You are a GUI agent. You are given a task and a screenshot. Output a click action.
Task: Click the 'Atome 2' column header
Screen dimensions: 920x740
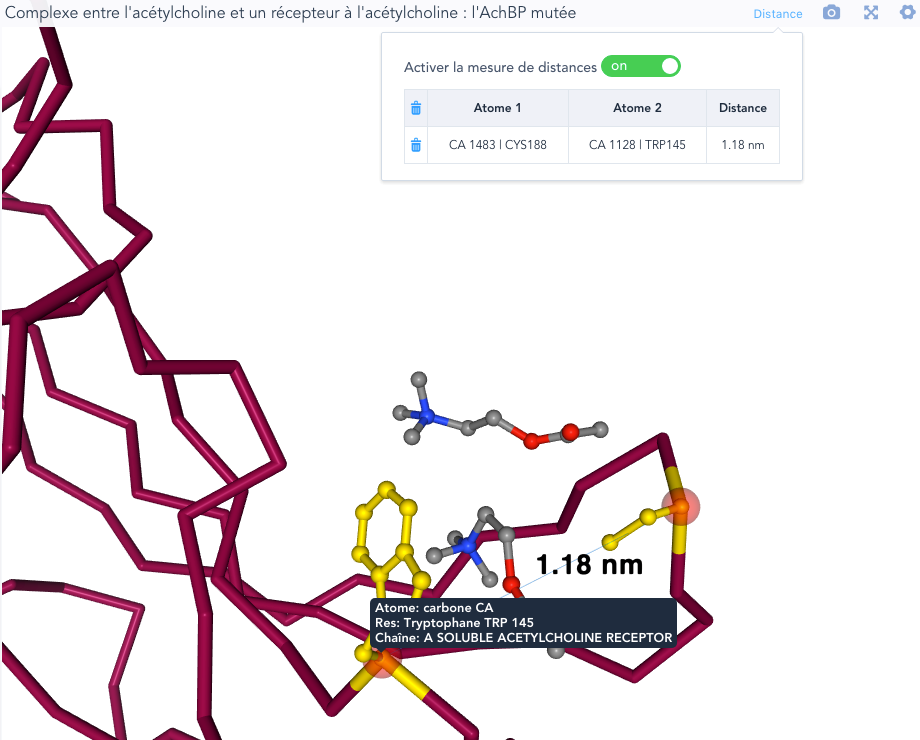637,108
